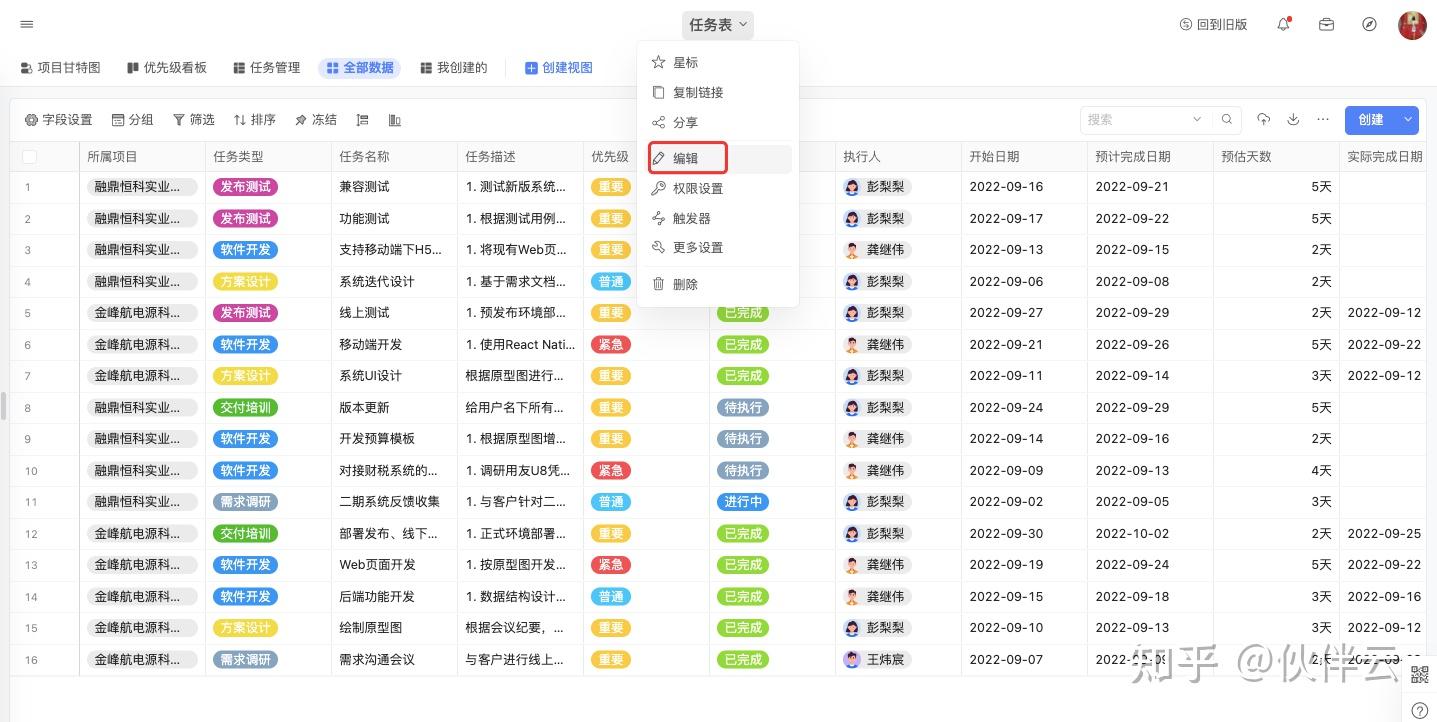
Task: Click the 系统UI设计 task name cell
Action: click(x=394, y=376)
